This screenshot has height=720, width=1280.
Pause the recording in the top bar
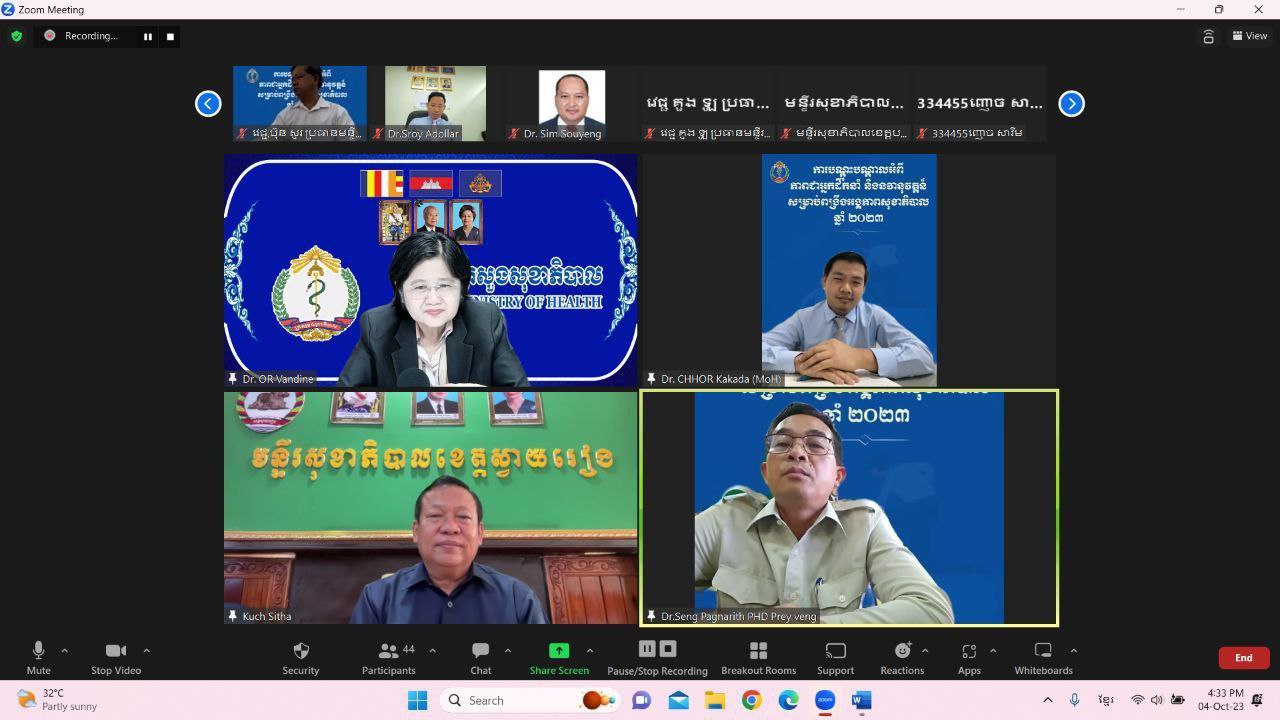147,36
